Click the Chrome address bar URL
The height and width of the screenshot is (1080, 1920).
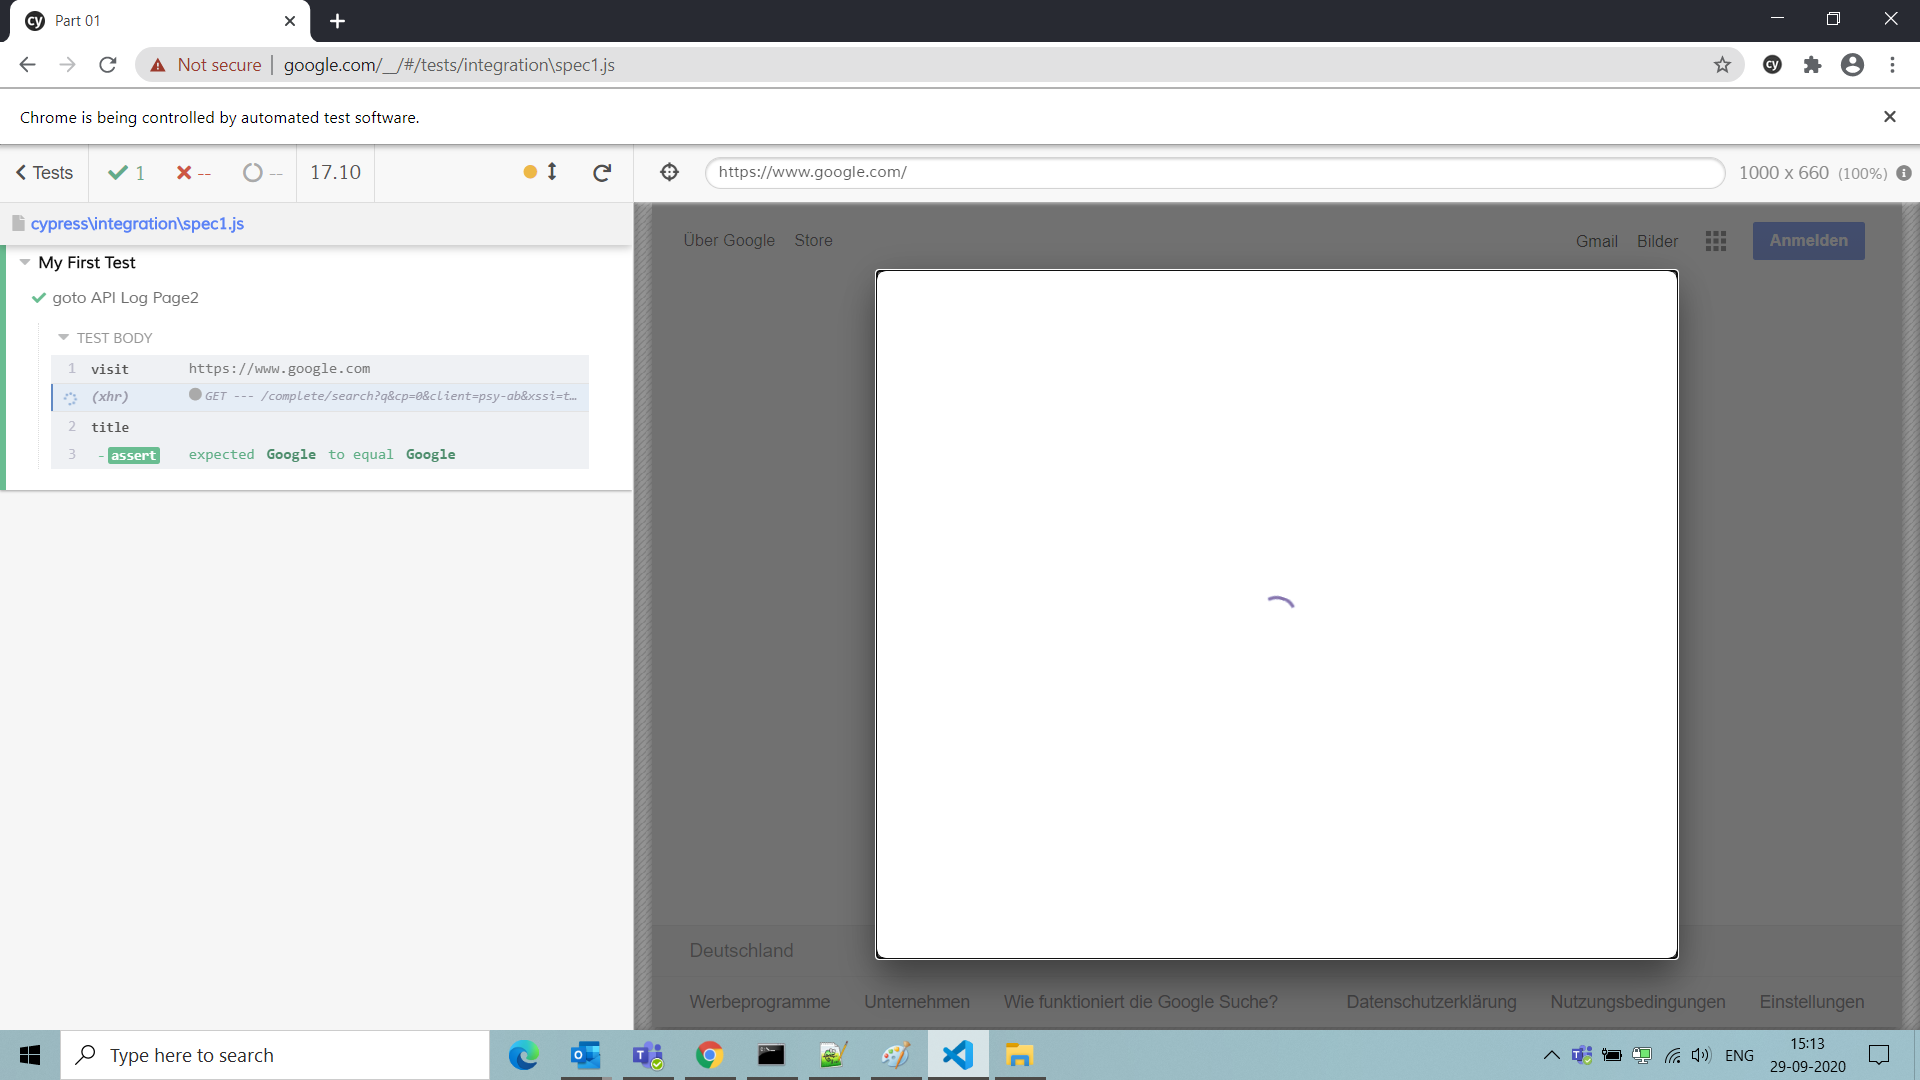pyautogui.click(x=448, y=65)
